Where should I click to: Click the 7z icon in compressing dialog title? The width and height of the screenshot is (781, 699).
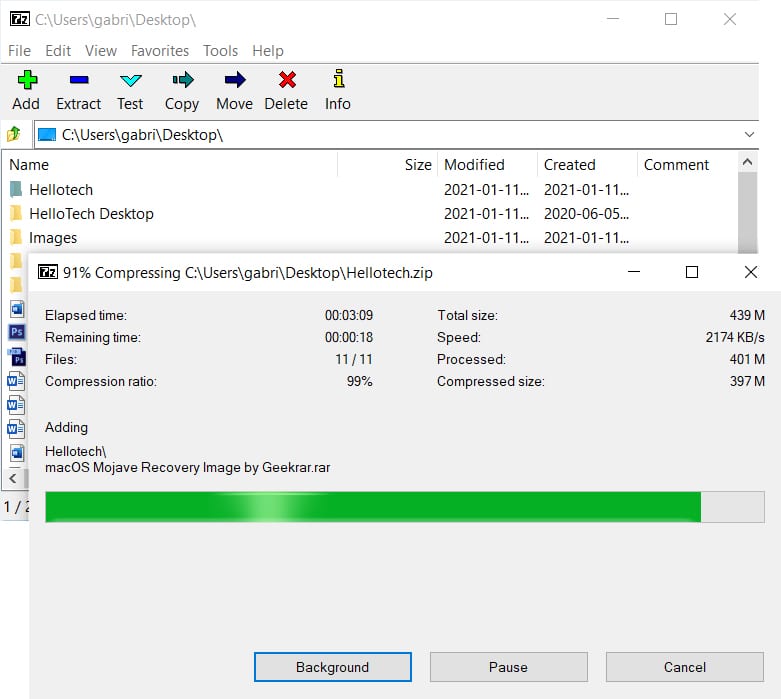click(x=48, y=272)
